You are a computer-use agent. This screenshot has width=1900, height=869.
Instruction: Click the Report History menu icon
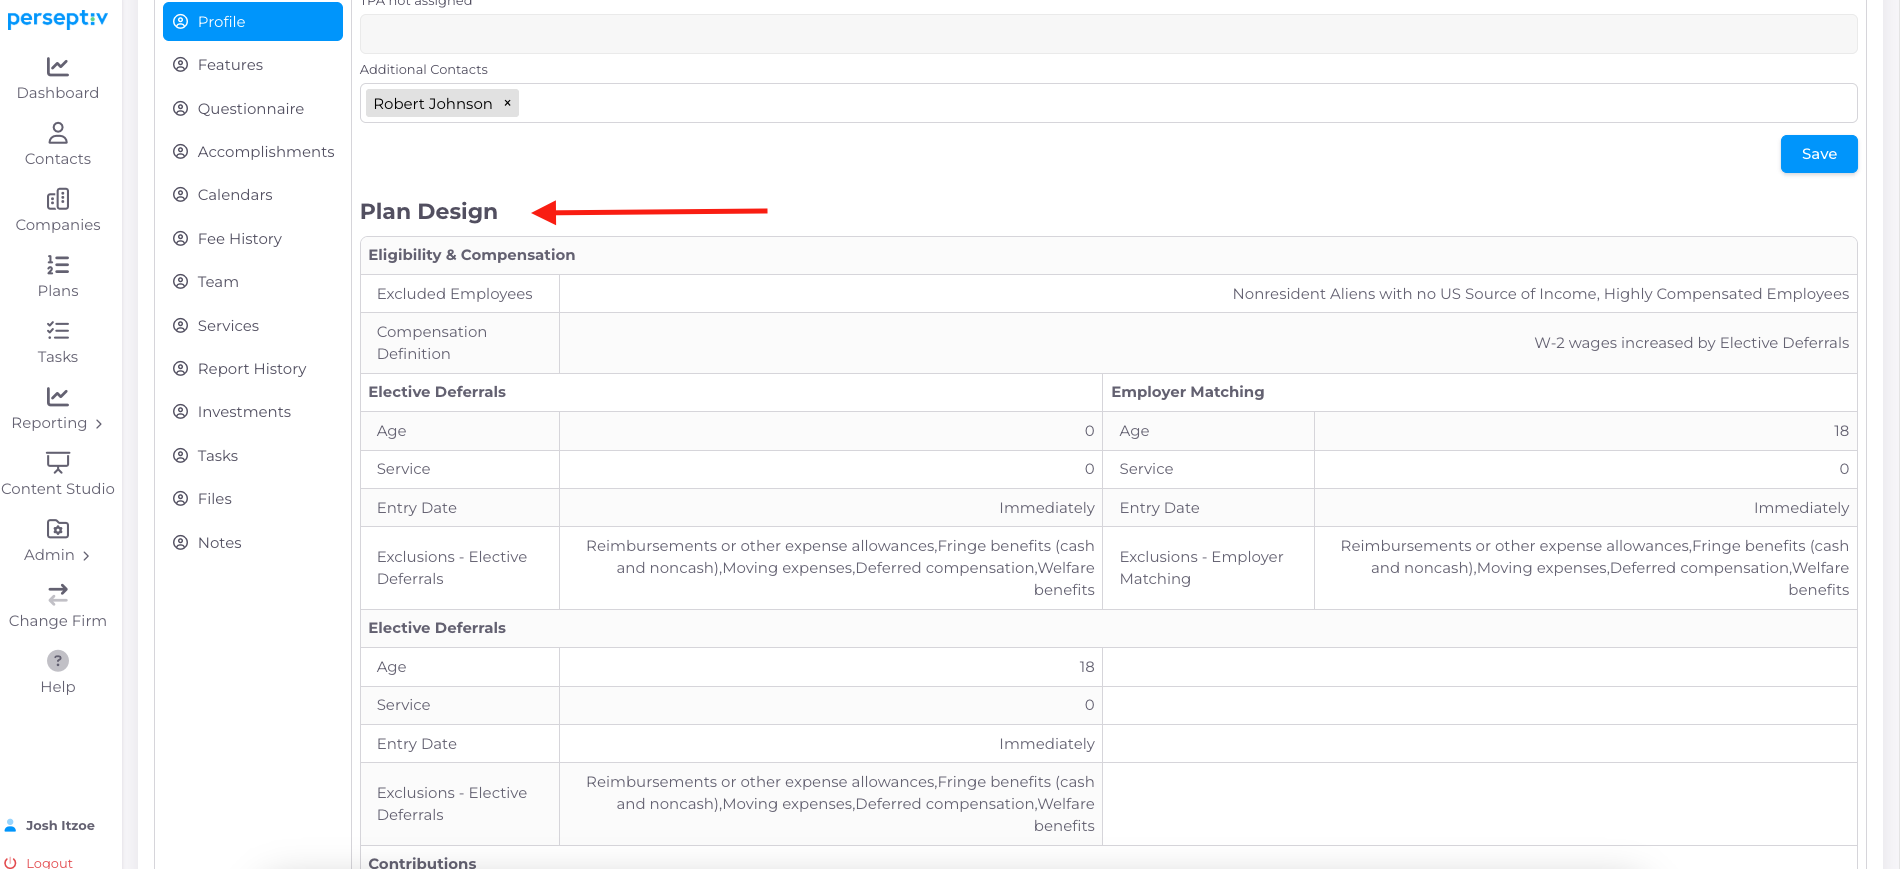point(181,369)
